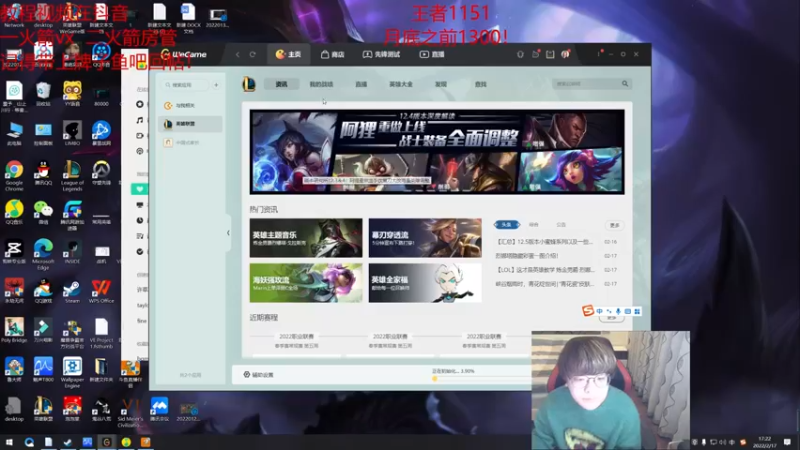Switch to the 发现 sub-tab
The image size is (800, 450).
coord(441,84)
